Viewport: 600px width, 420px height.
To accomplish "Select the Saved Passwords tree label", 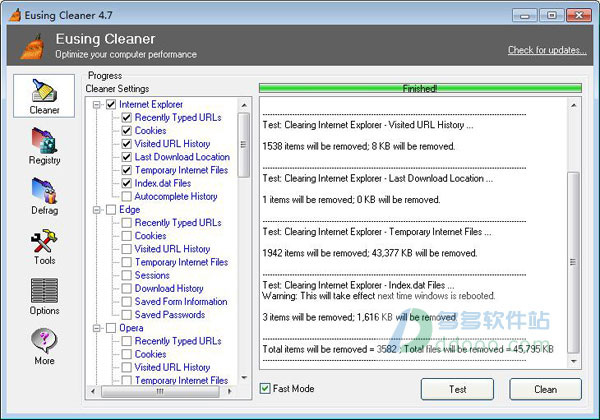I will click(x=170, y=314).
